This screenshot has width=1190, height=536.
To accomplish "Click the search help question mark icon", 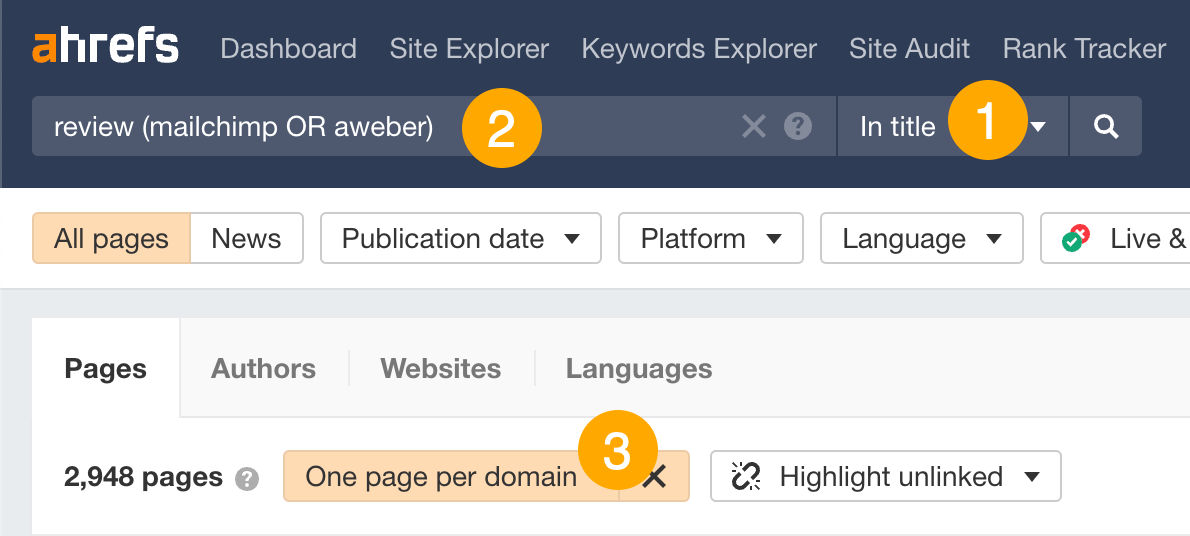I will pyautogui.click(x=797, y=126).
